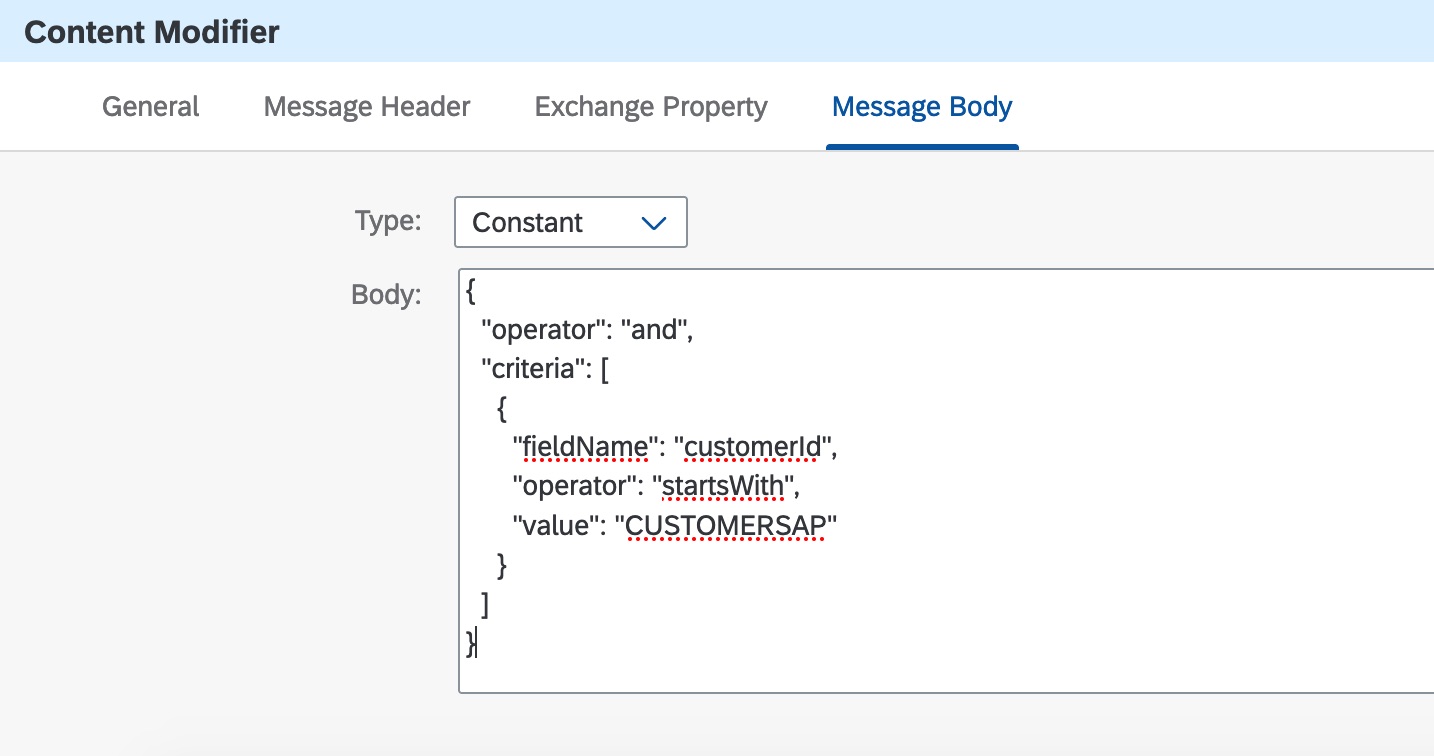Click the "and" operator value
Viewport: 1434px width, 756px height.
click(654, 331)
